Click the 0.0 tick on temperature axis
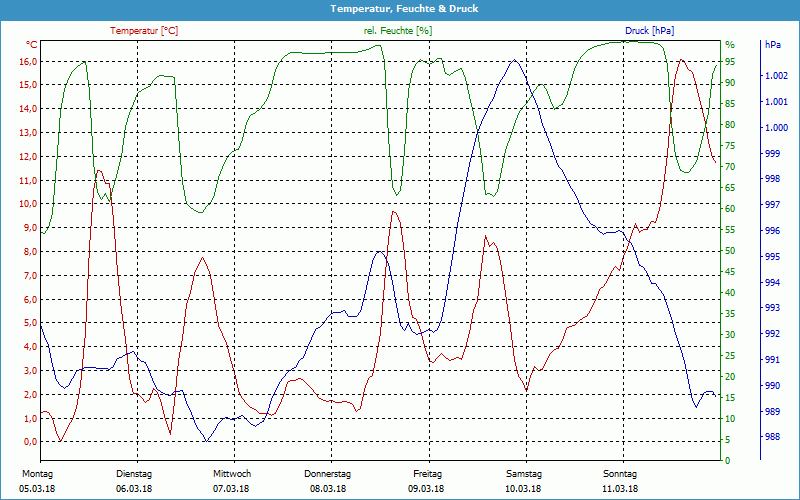Viewport: 800px width, 500px height. [x=30, y=442]
